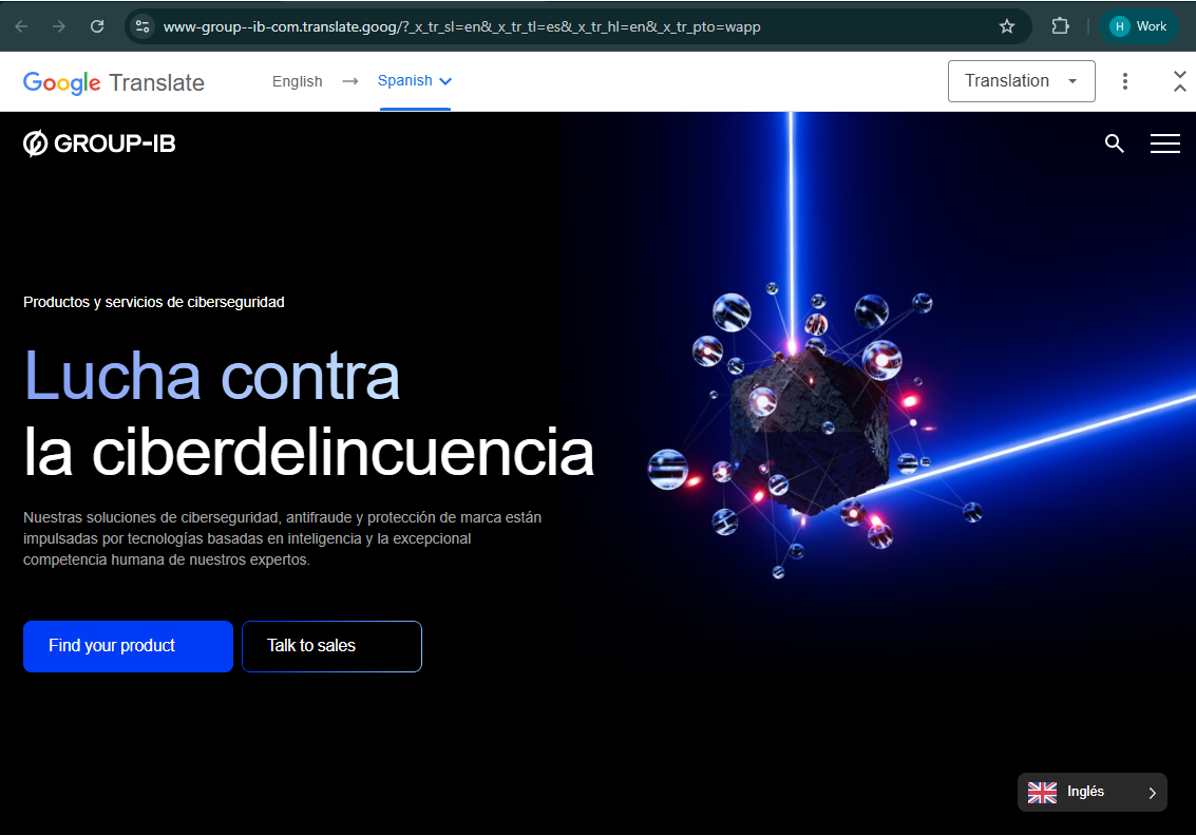
Task: Click the Find your product button
Action: click(x=128, y=646)
